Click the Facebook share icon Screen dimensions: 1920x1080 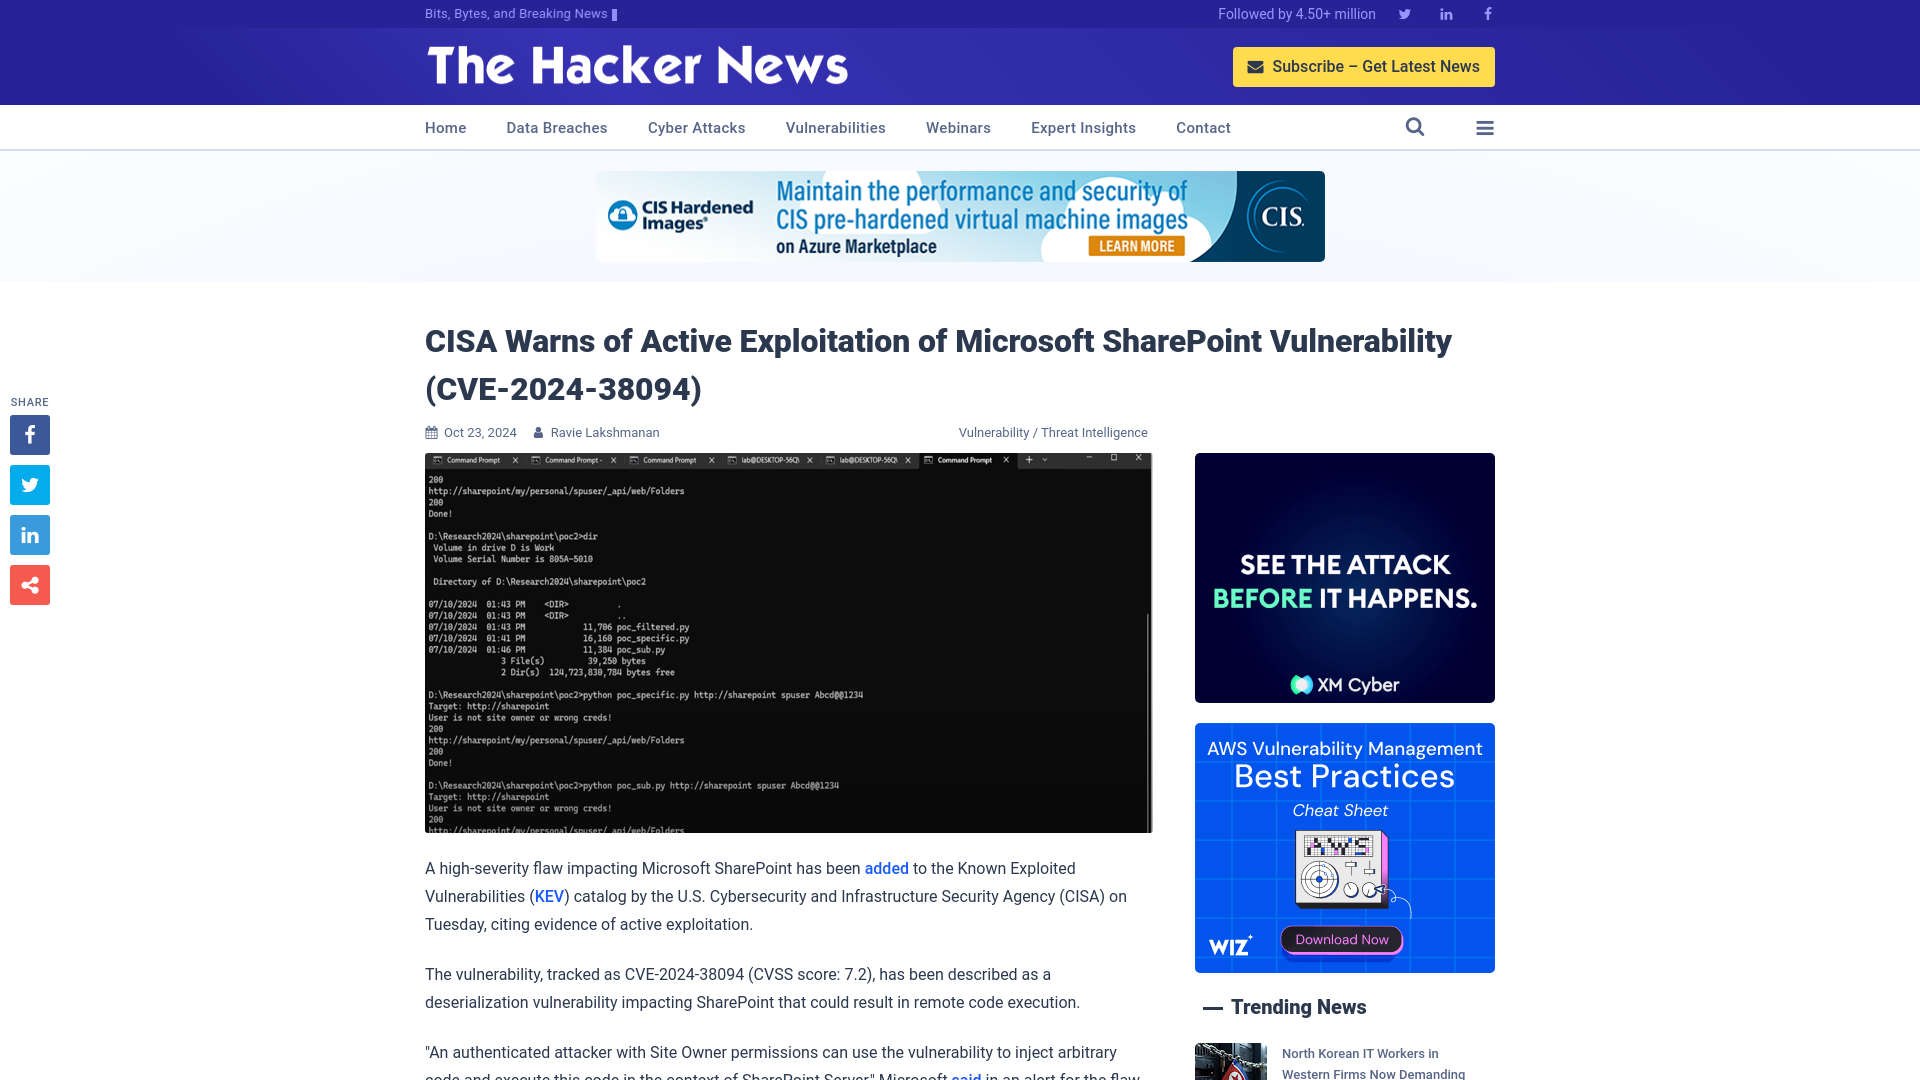point(29,434)
